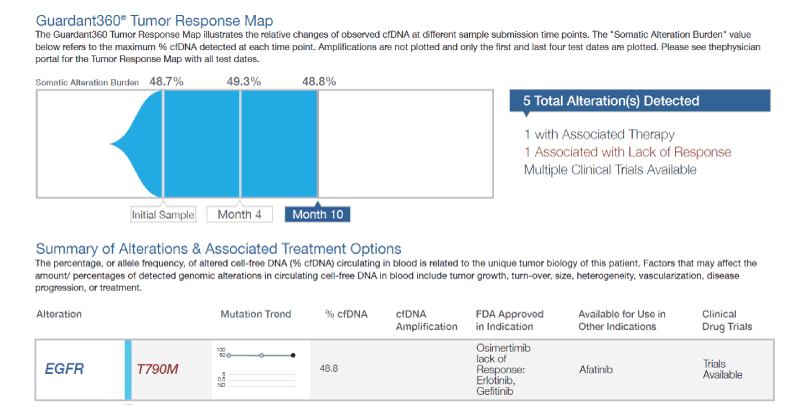Click the Afatinib drug name
The width and height of the screenshot is (800, 414).
(596, 369)
